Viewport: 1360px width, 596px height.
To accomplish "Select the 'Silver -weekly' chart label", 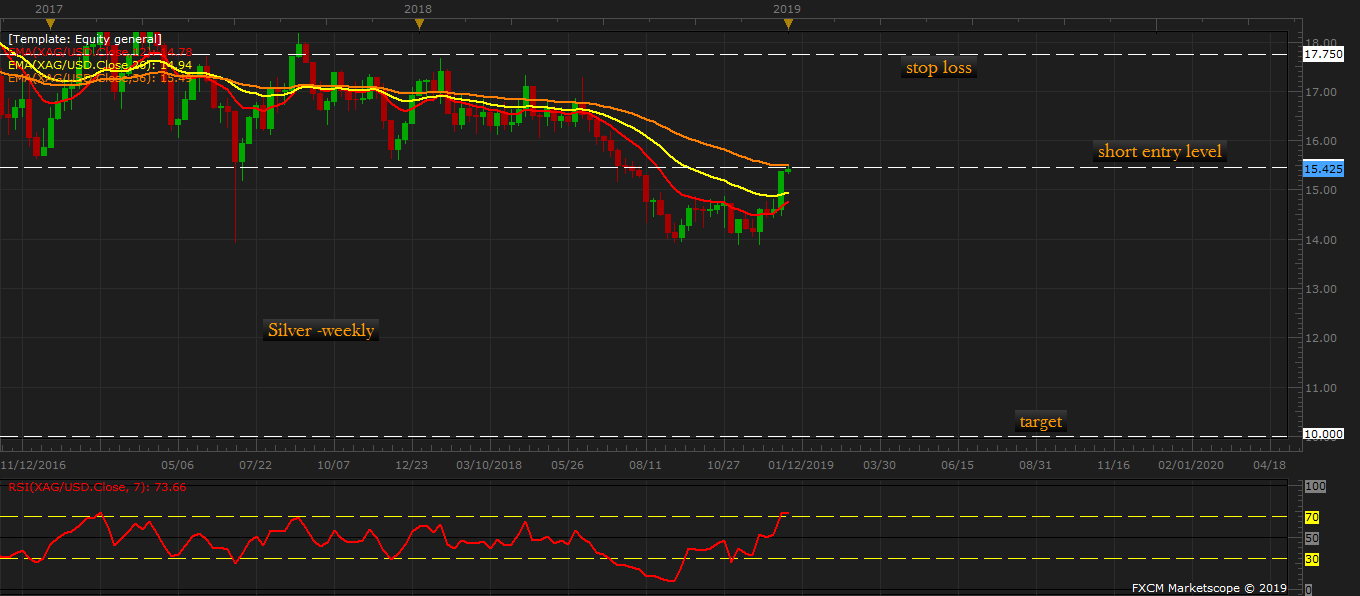I will pyautogui.click(x=321, y=330).
